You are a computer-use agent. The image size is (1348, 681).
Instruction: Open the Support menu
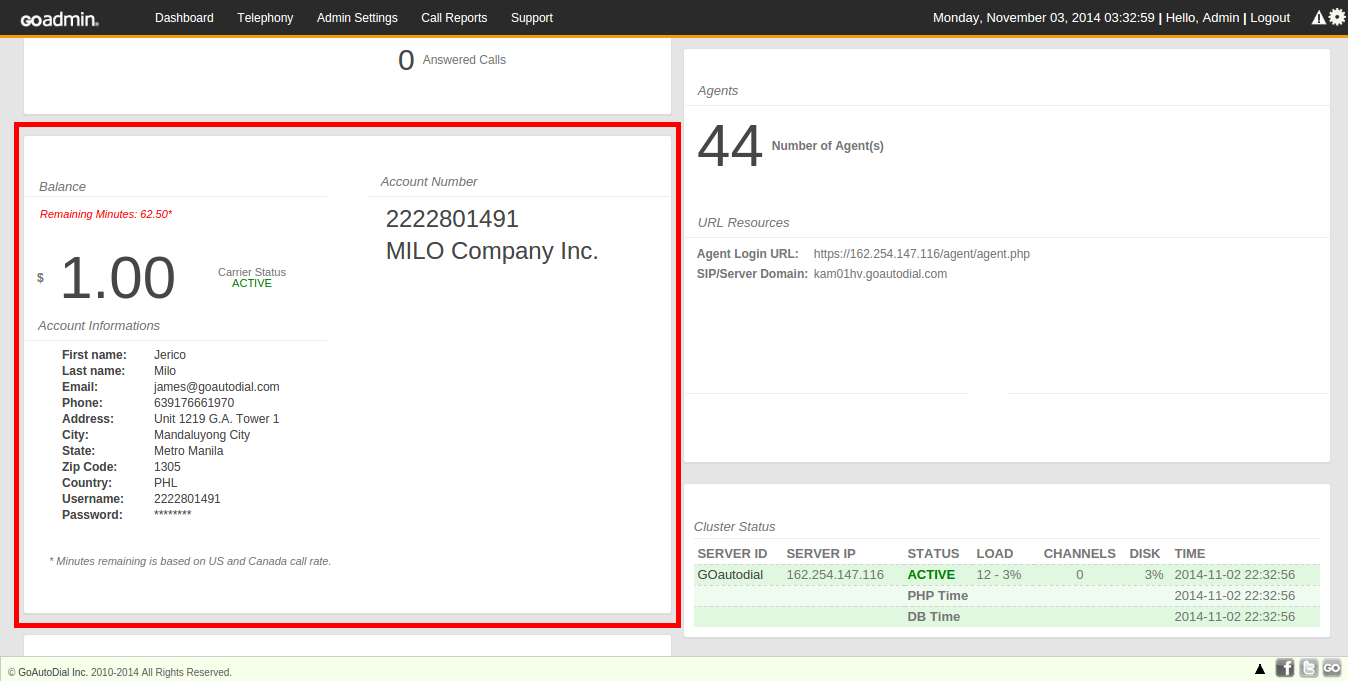tap(532, 18)
